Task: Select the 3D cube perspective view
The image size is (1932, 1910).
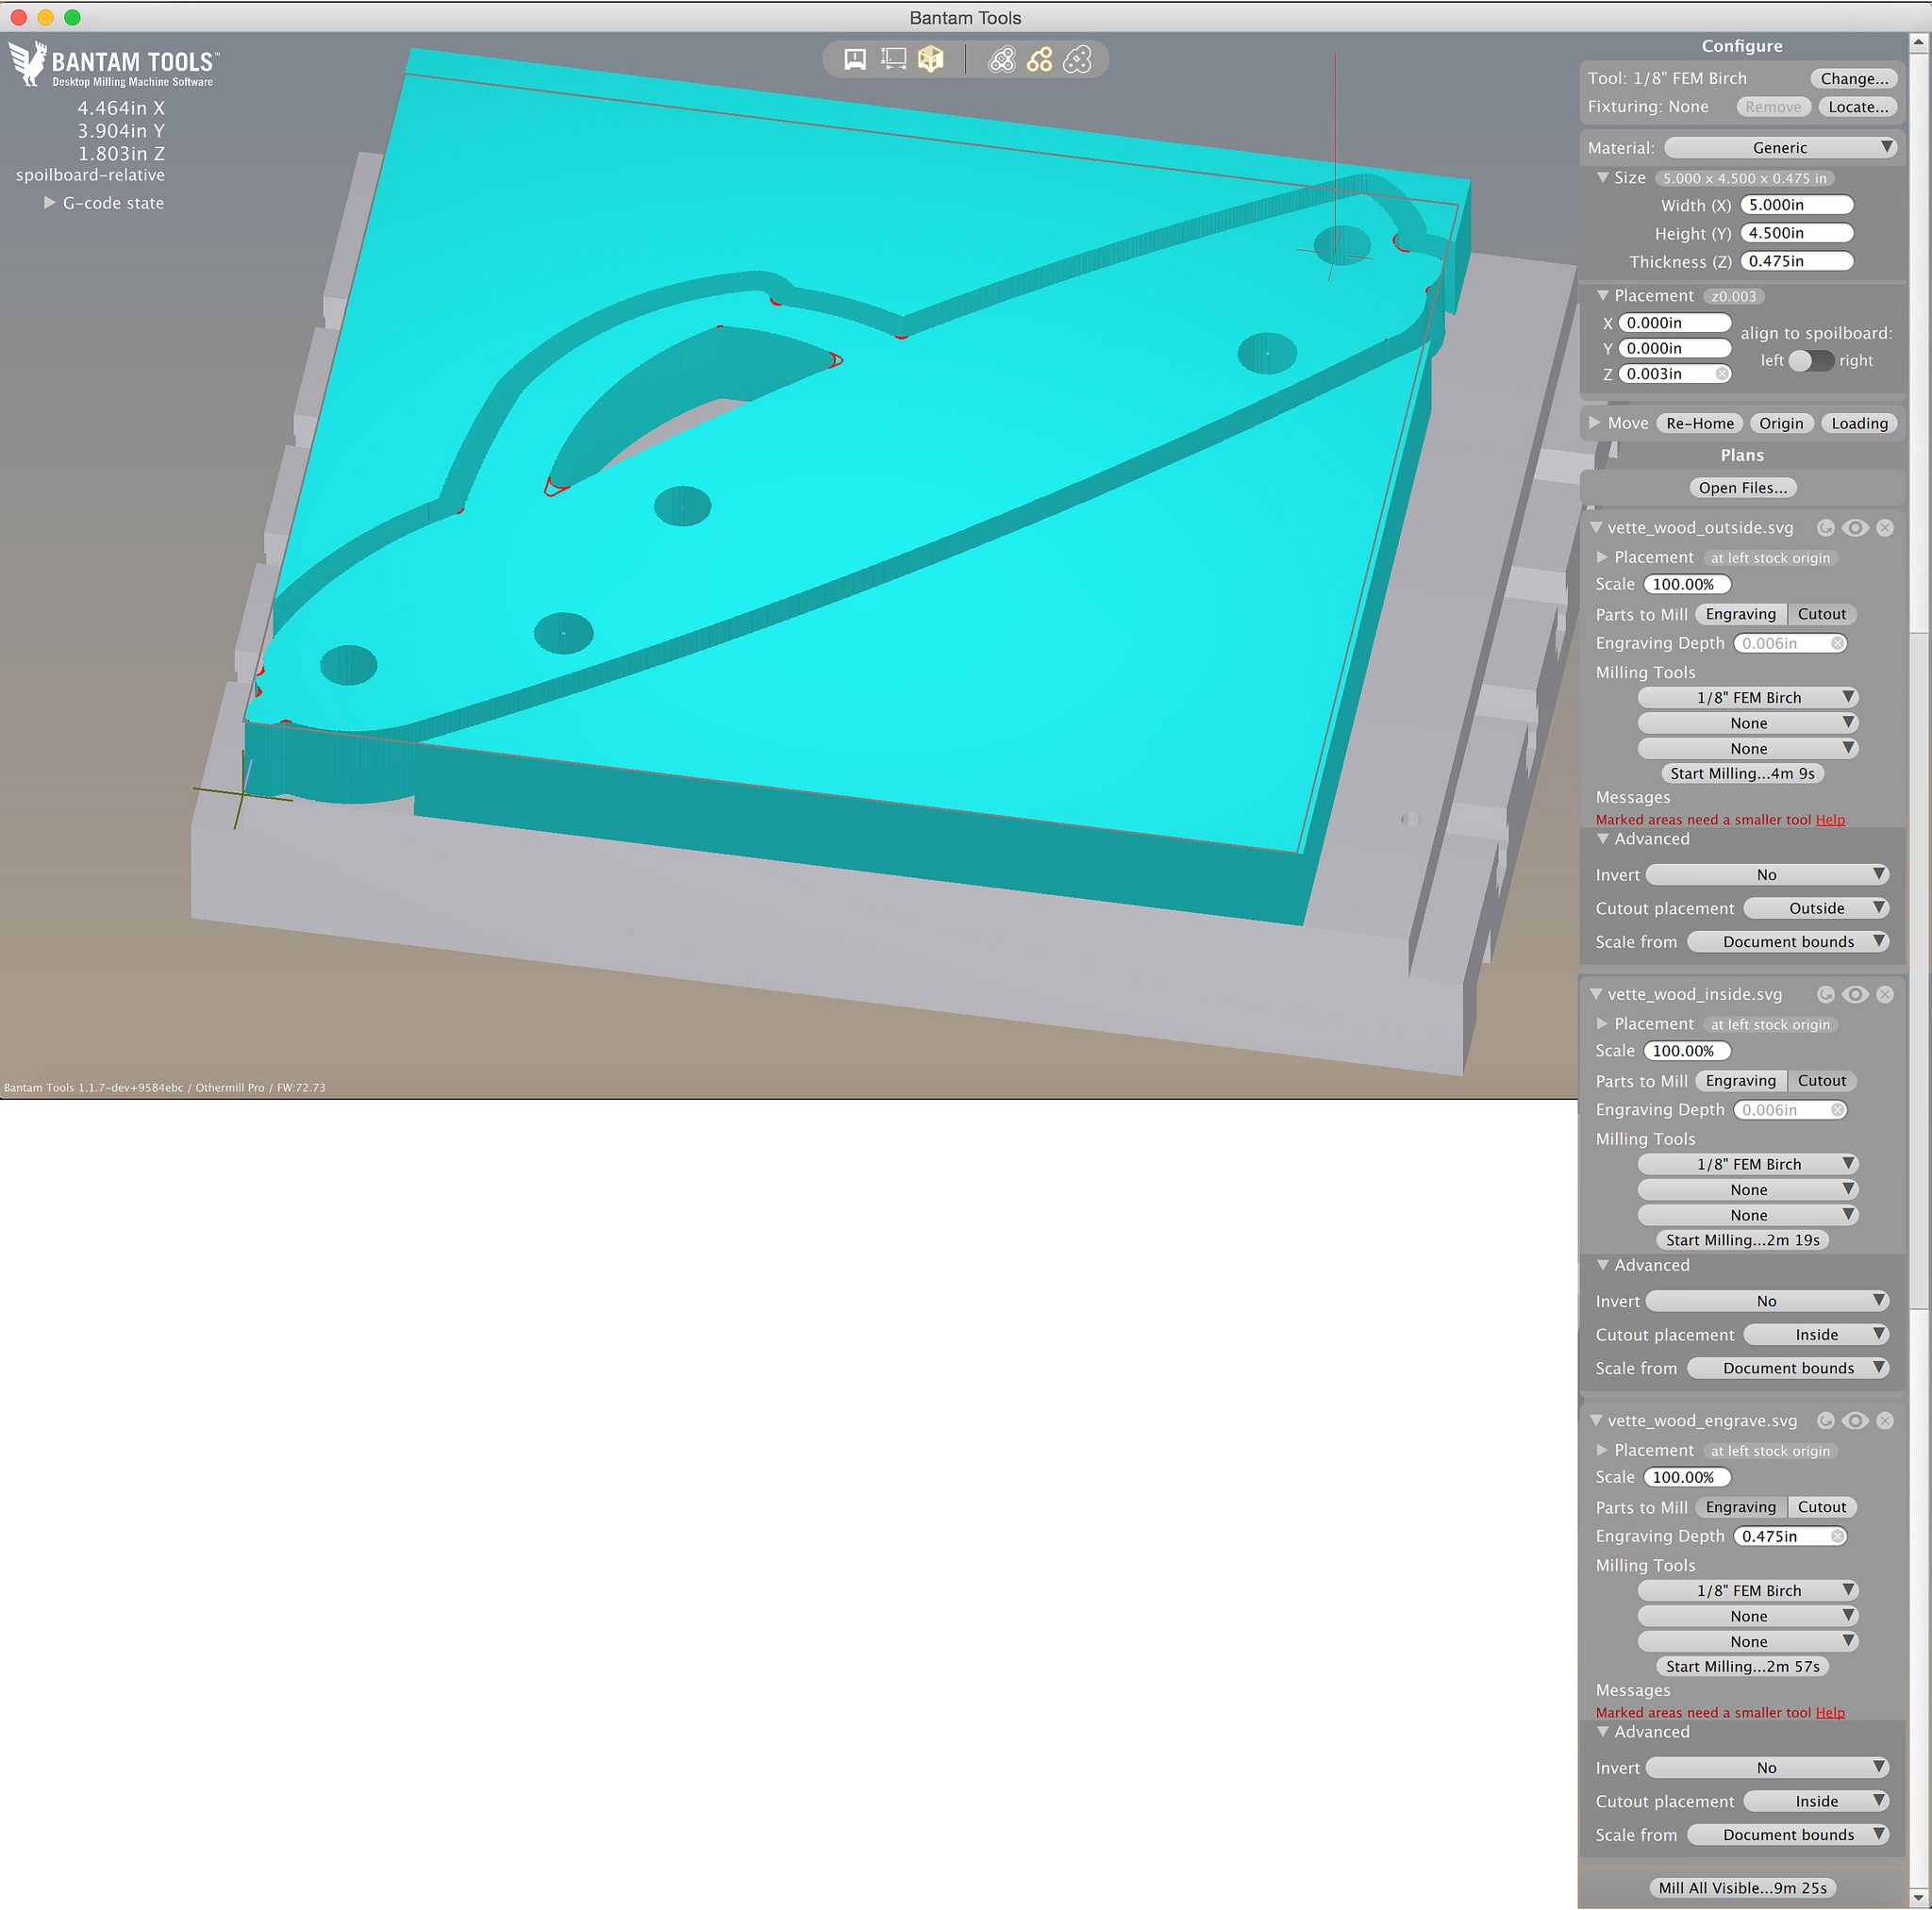Action: click(931, 60)
